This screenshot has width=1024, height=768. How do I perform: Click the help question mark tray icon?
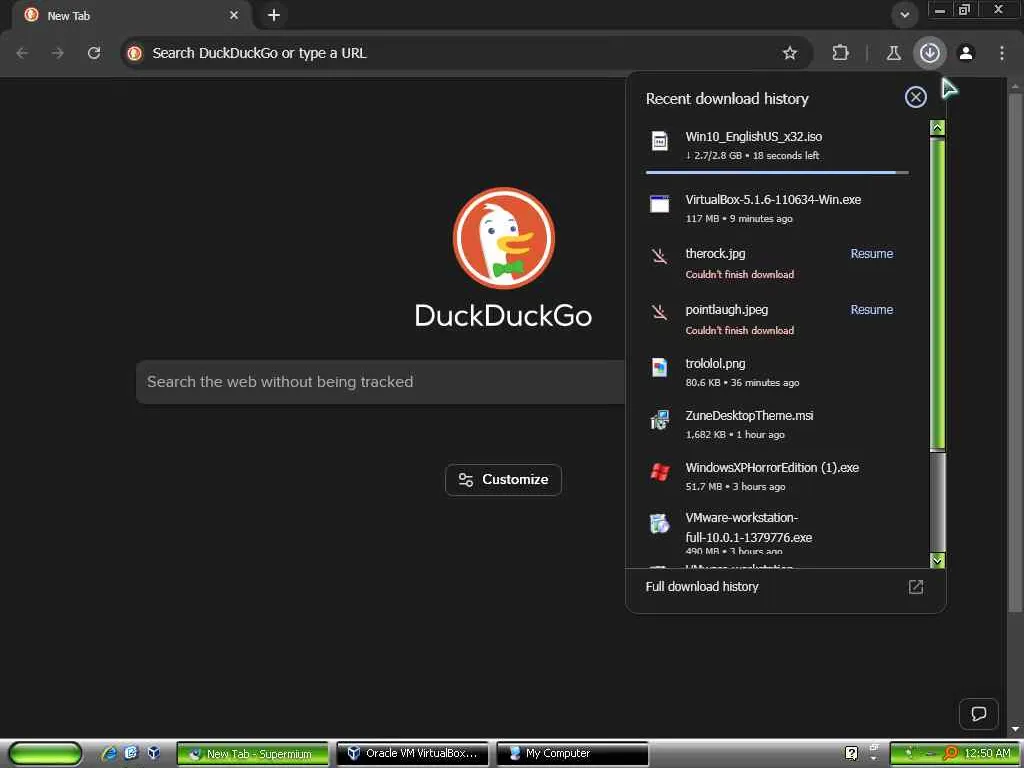click(851, 754)
